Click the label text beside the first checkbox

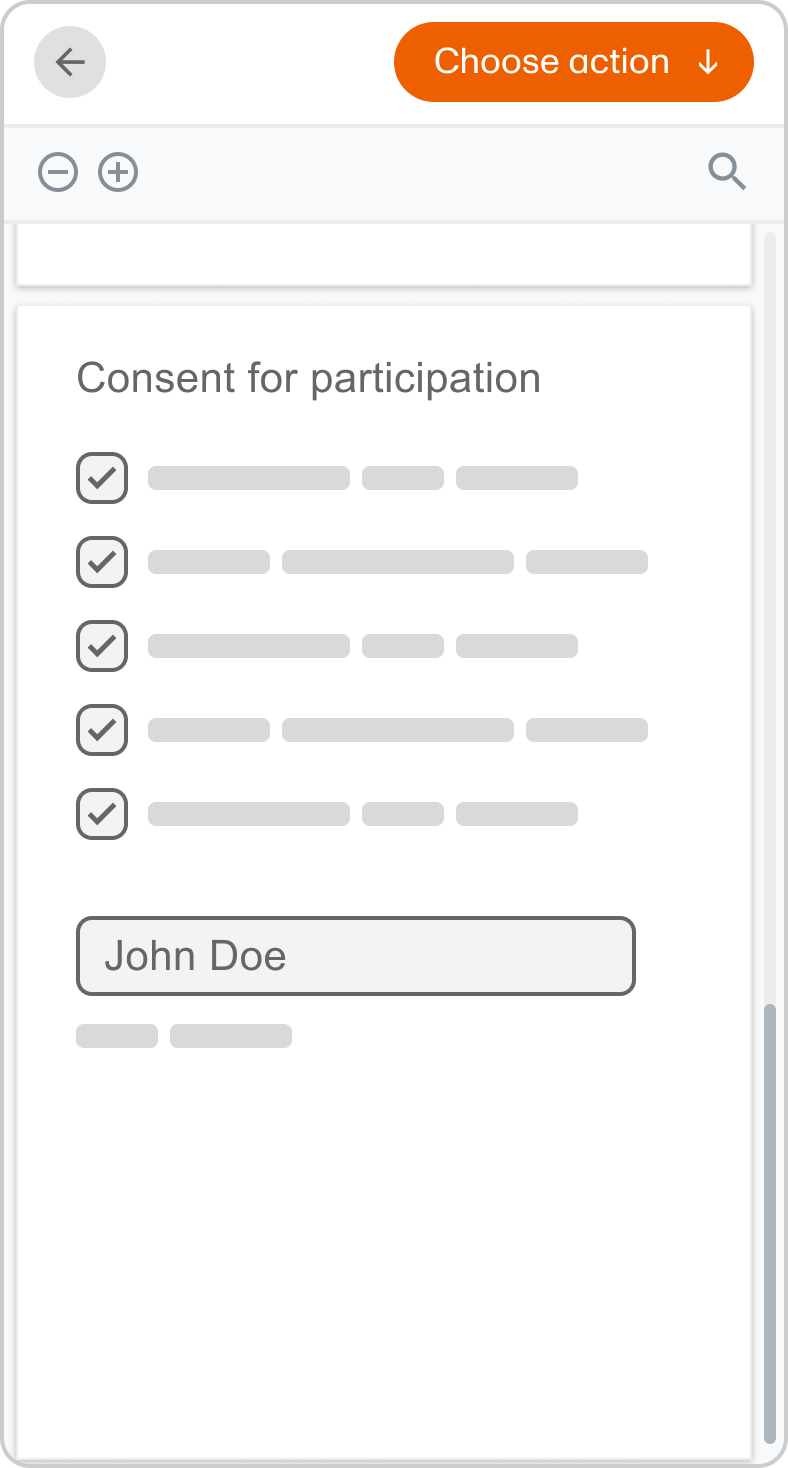coord(362,478)
